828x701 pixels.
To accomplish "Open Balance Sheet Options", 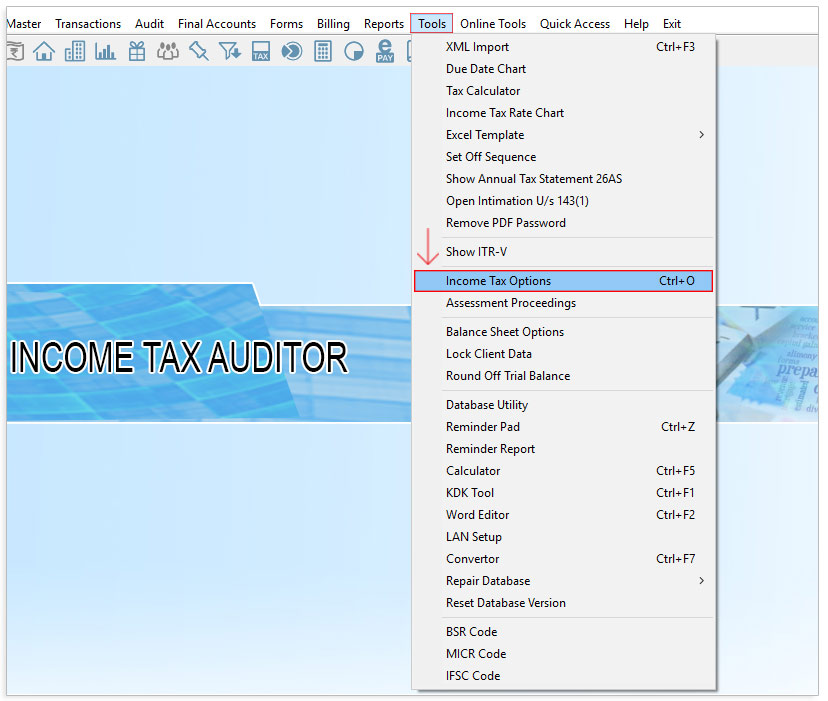I will pyautogui.click(x=563, y=332).
